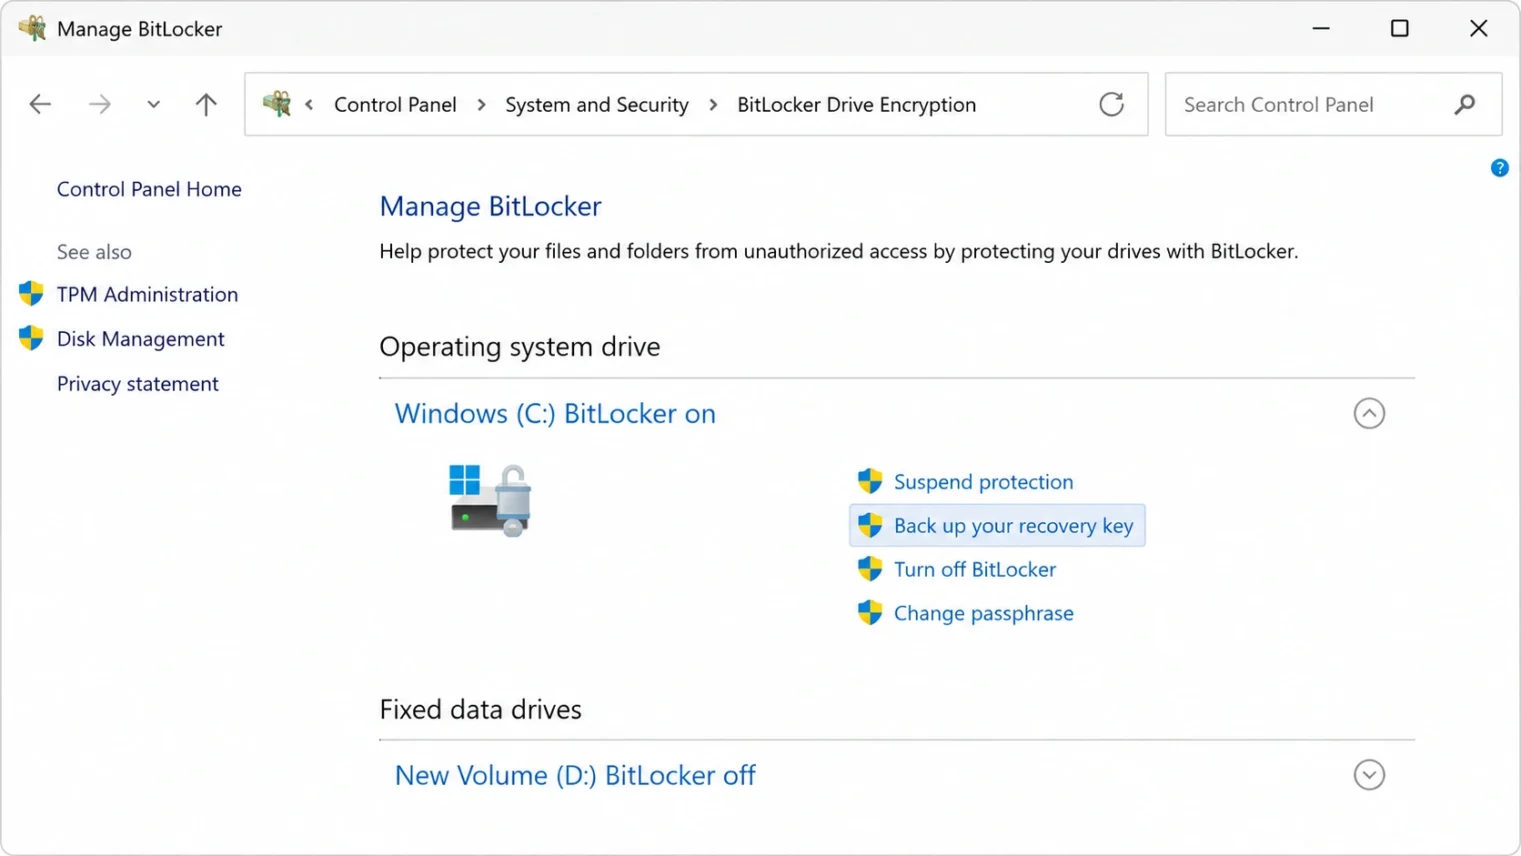The height and width of the screenshot is (856, 1521).
Task: Choose Back up your recovery key
Action: 1013,526
